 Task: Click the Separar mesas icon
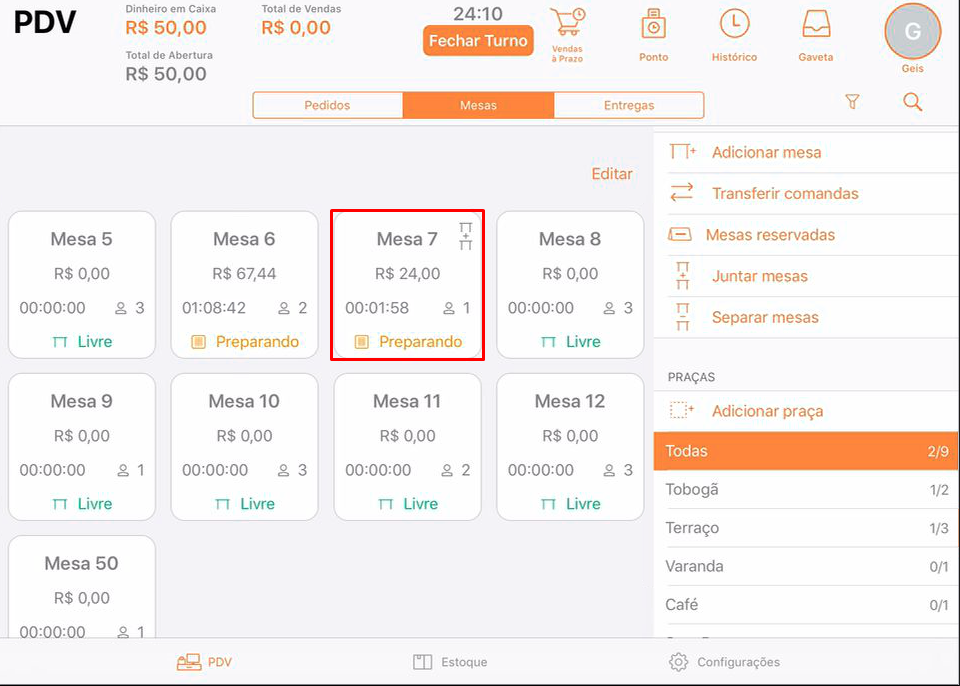pyautogui.click(x=683, y=317)
